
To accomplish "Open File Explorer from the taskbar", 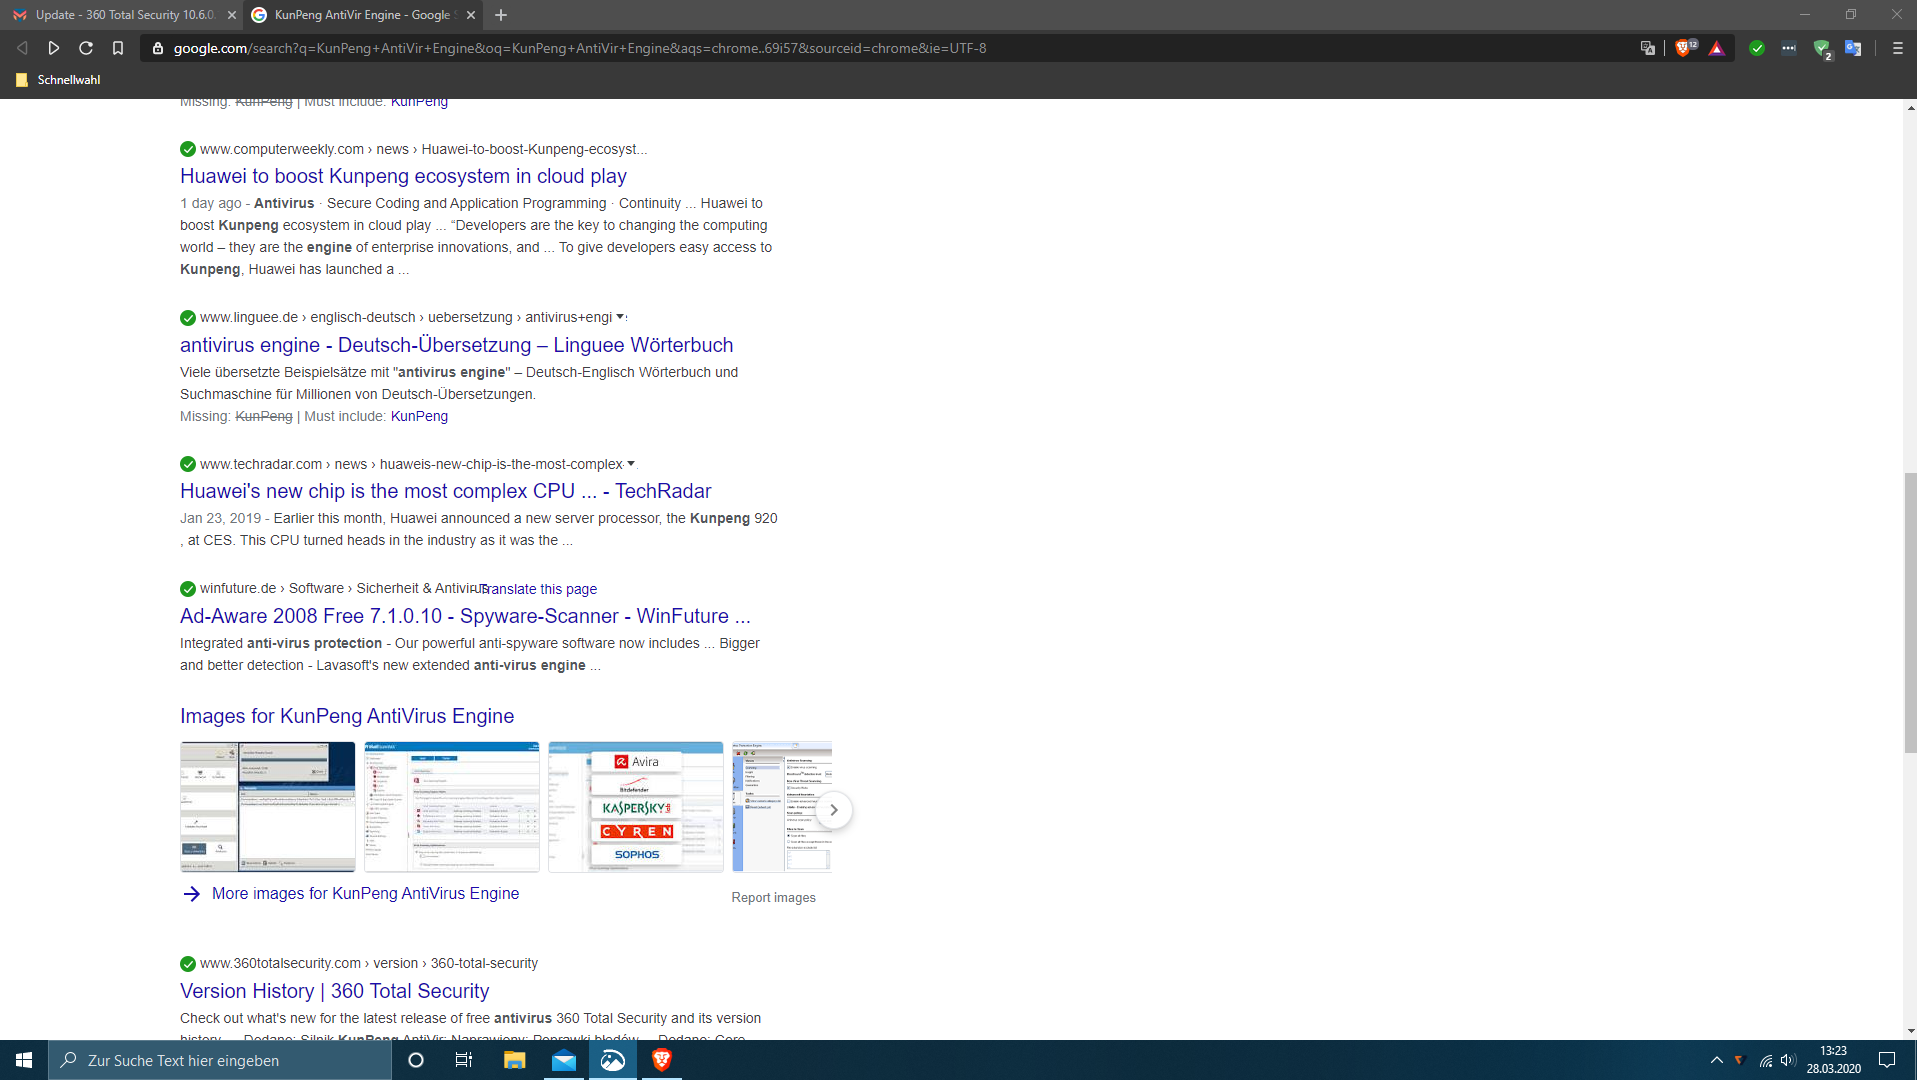I will (514, 1060).
